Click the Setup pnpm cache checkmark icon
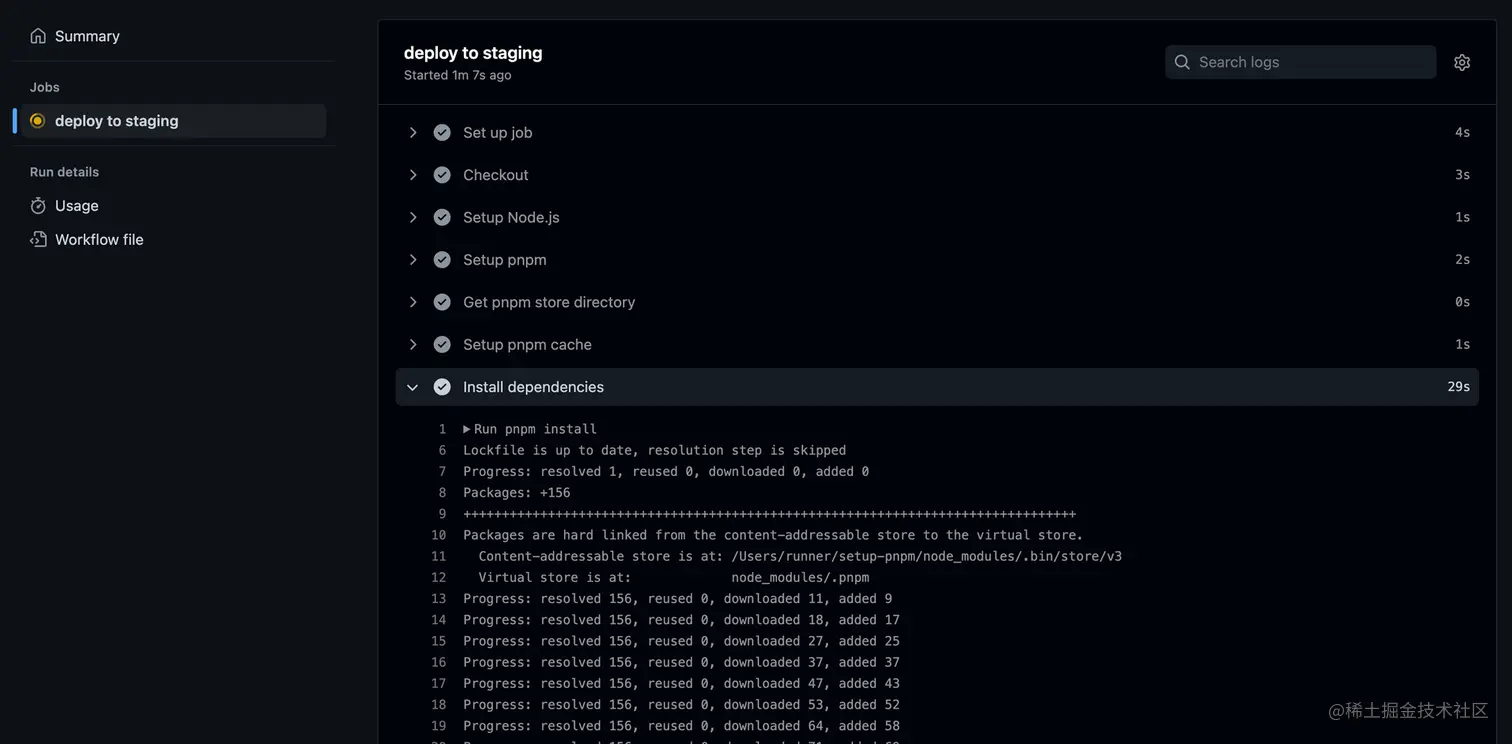 (442, 344)
